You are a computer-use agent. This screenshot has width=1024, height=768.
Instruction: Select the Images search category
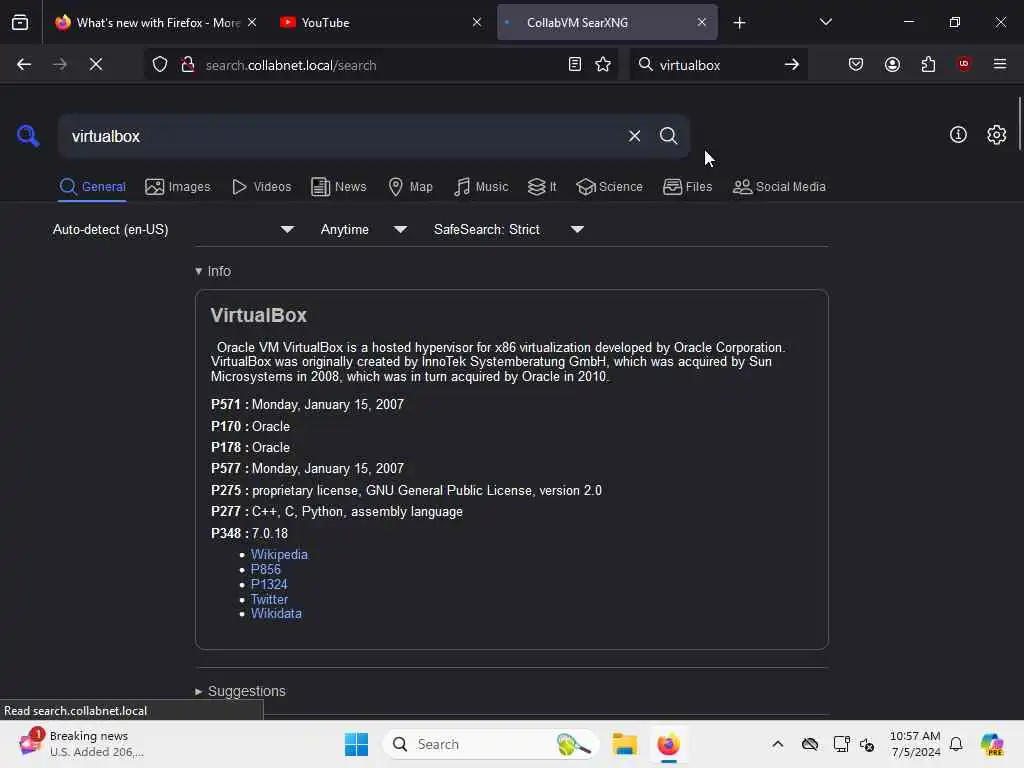click(178, 187)
